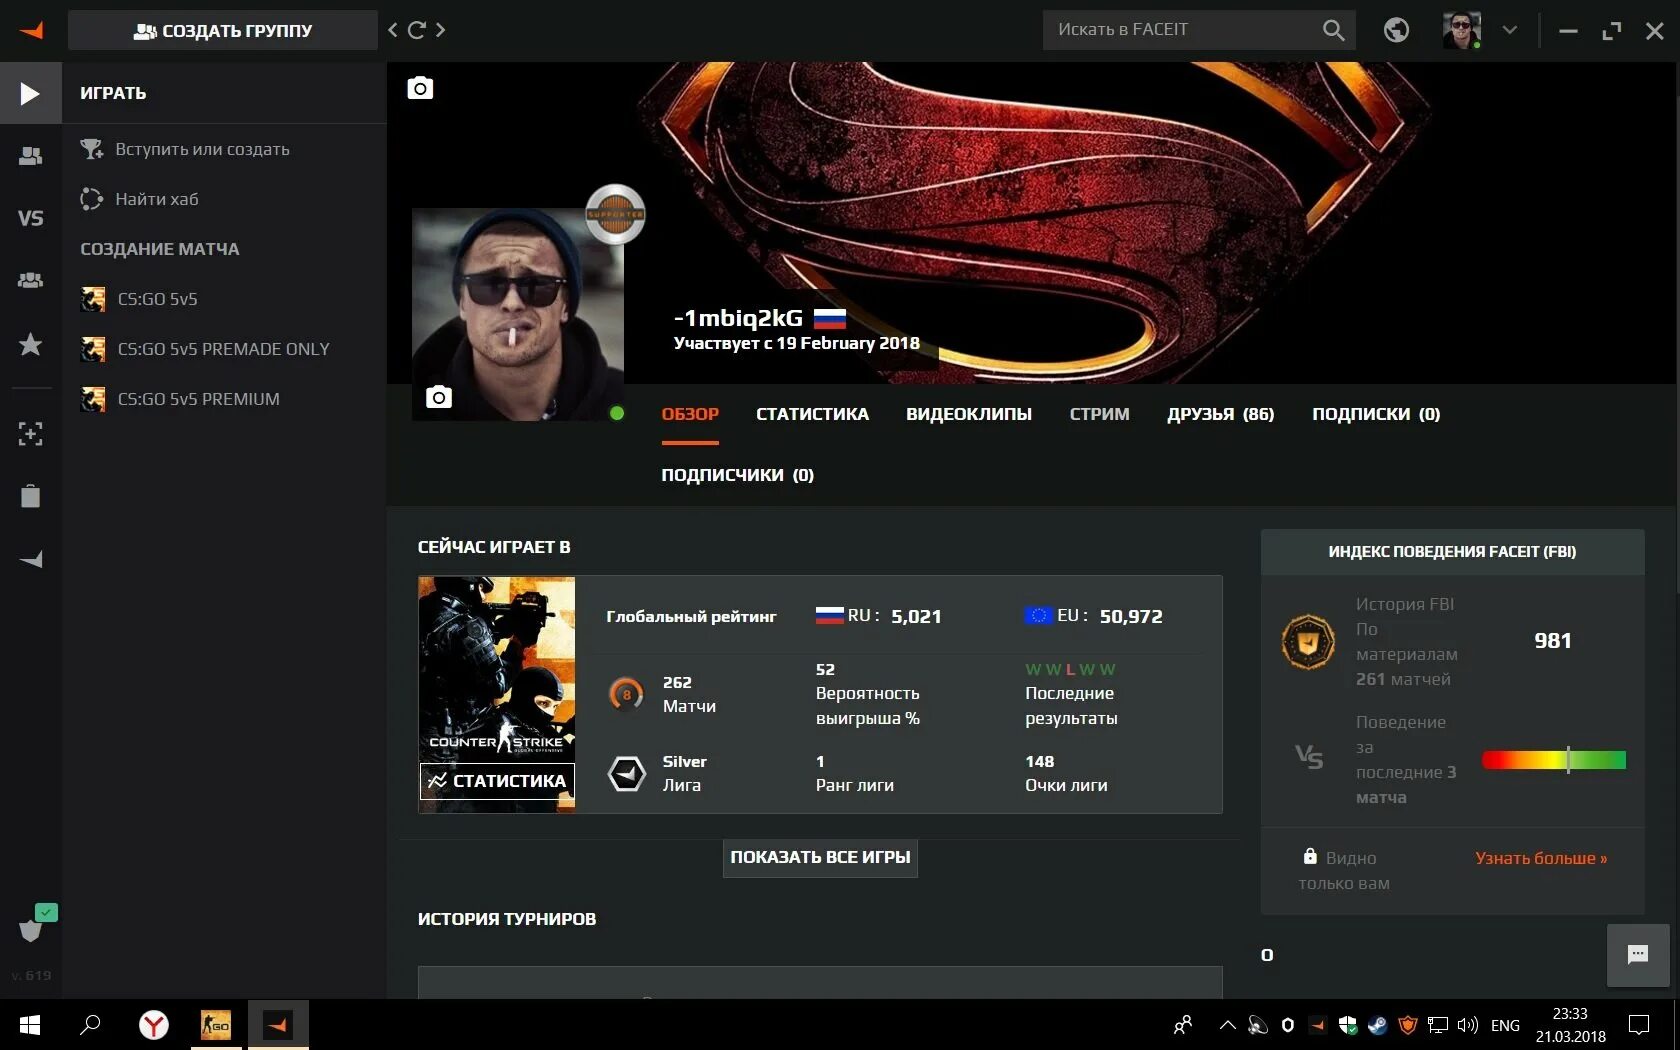This screenshot has width=1680, height=1050.
Task: Click ПОКАЗАТЬ ВСЕ ИГРЫ button
Action: click(x=820, y=857)
